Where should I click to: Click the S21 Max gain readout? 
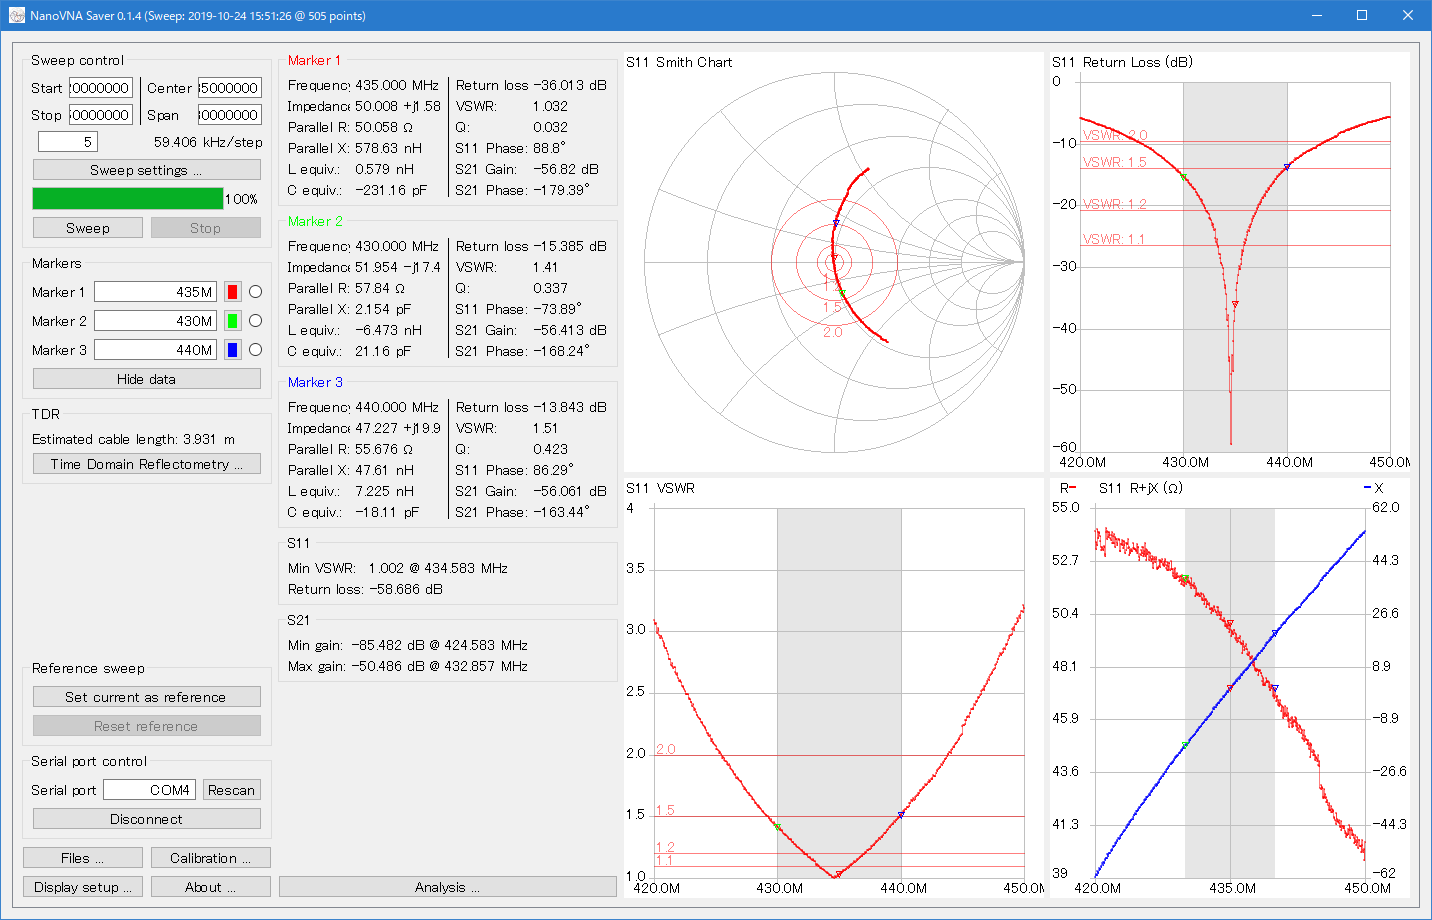click(408, 666)
